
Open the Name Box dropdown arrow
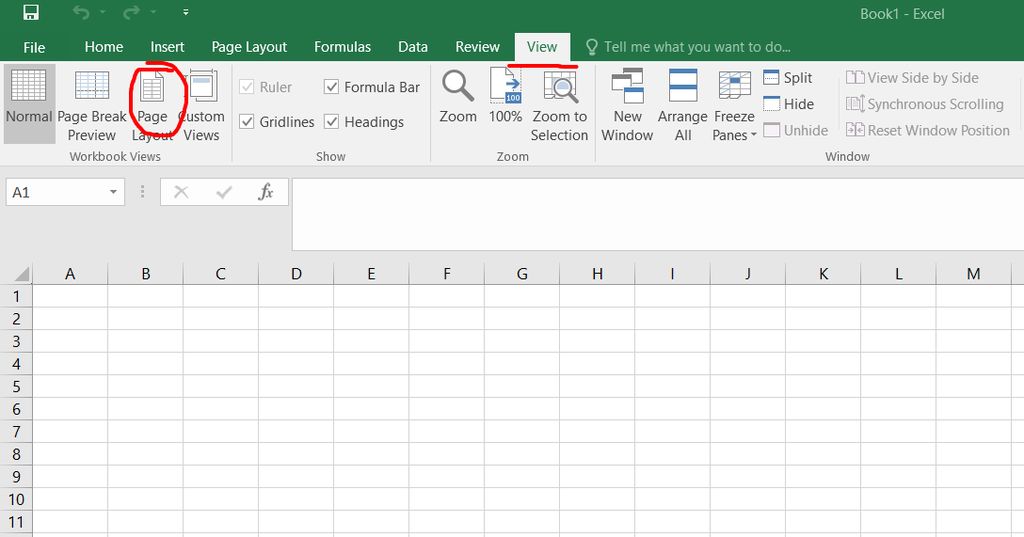click(113, 192)
